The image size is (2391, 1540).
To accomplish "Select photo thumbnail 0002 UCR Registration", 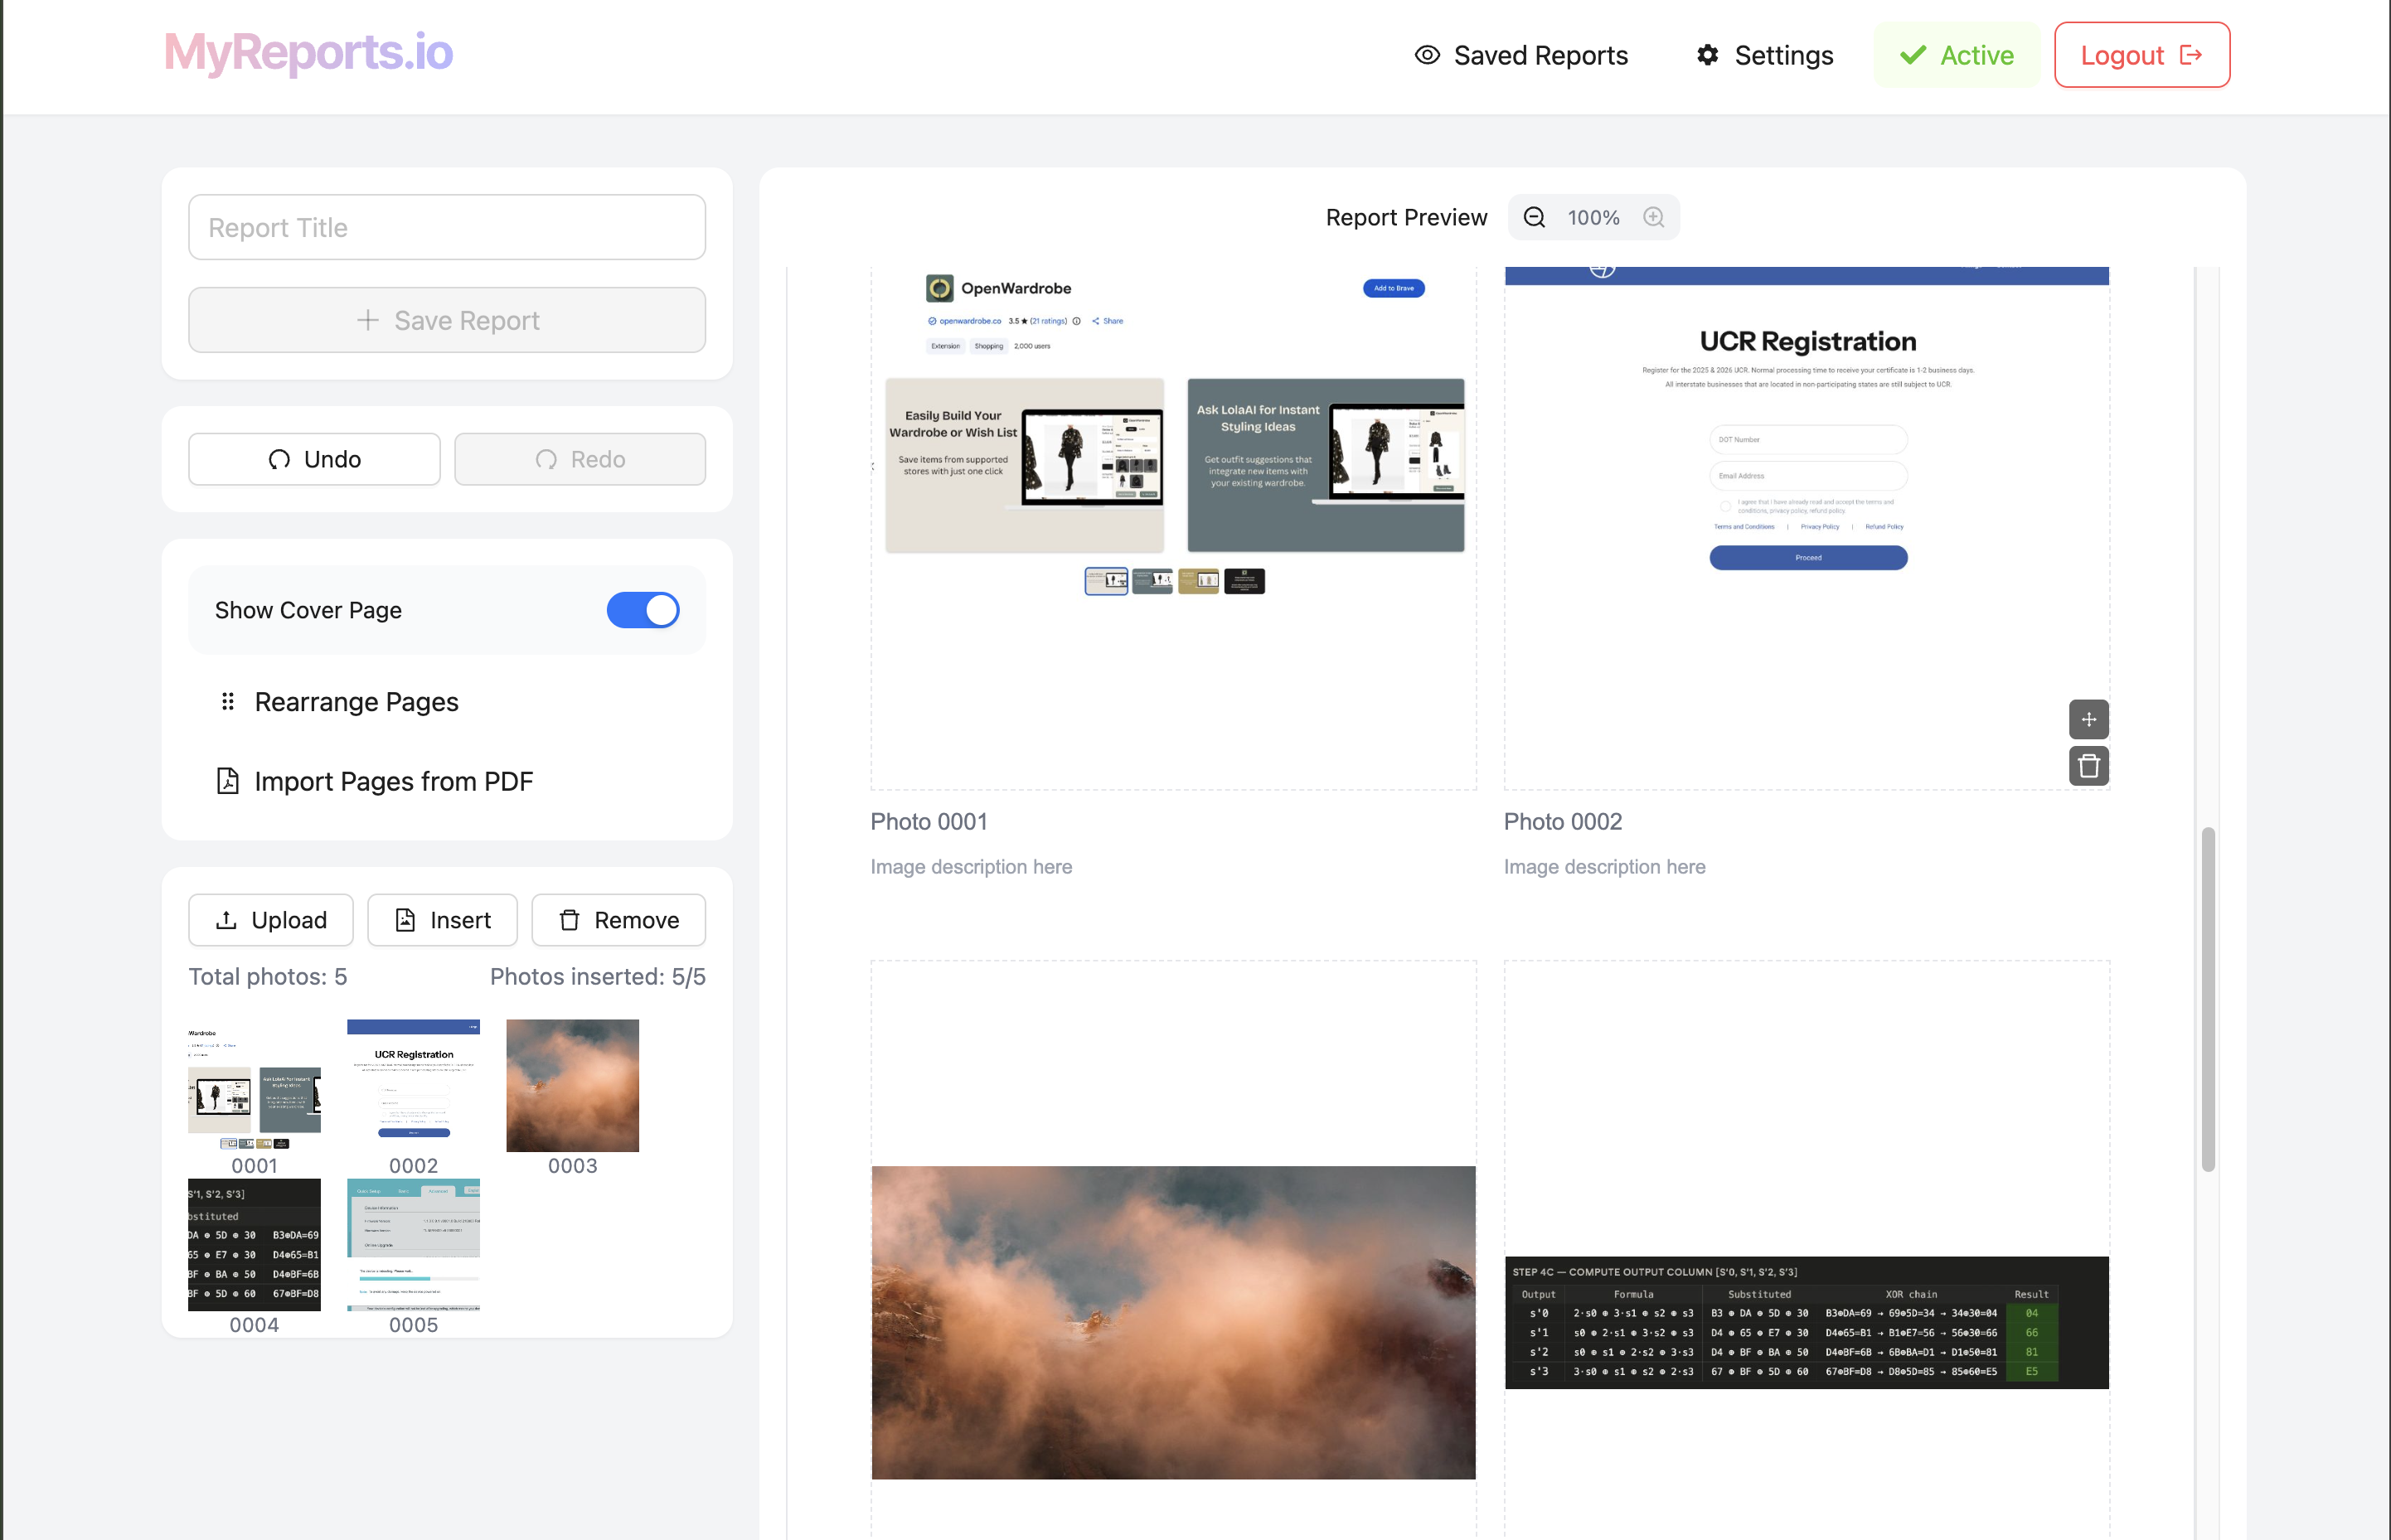I will point(413,1086).
